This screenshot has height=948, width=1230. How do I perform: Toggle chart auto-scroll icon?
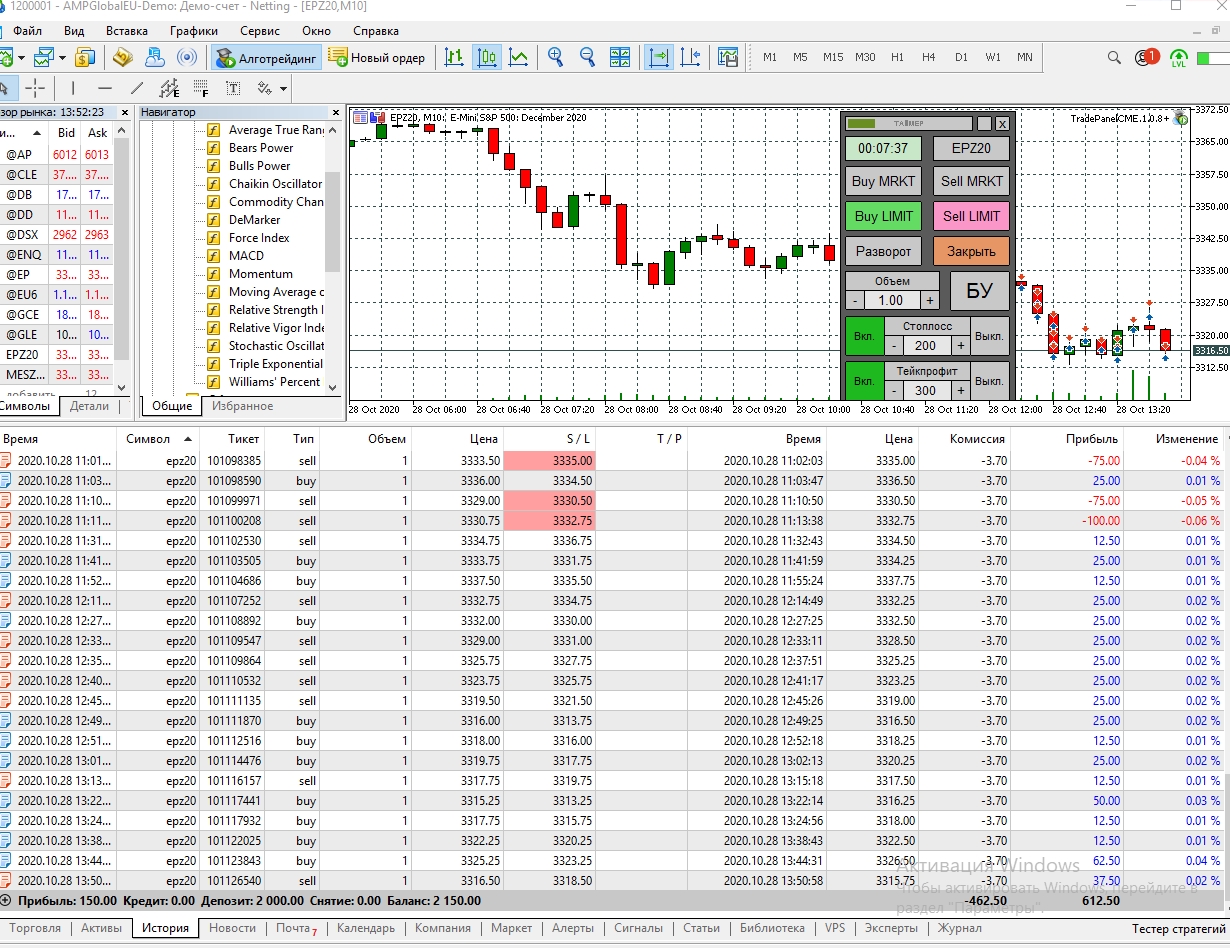coord(658,58)
